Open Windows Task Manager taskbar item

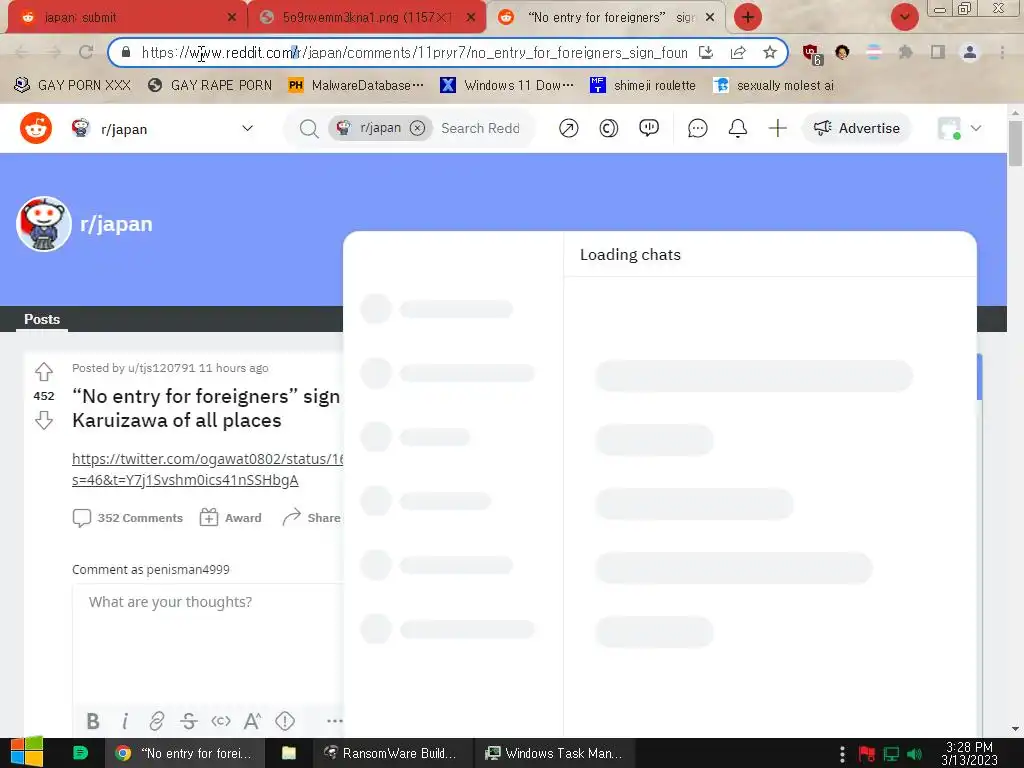pos(553,753)
